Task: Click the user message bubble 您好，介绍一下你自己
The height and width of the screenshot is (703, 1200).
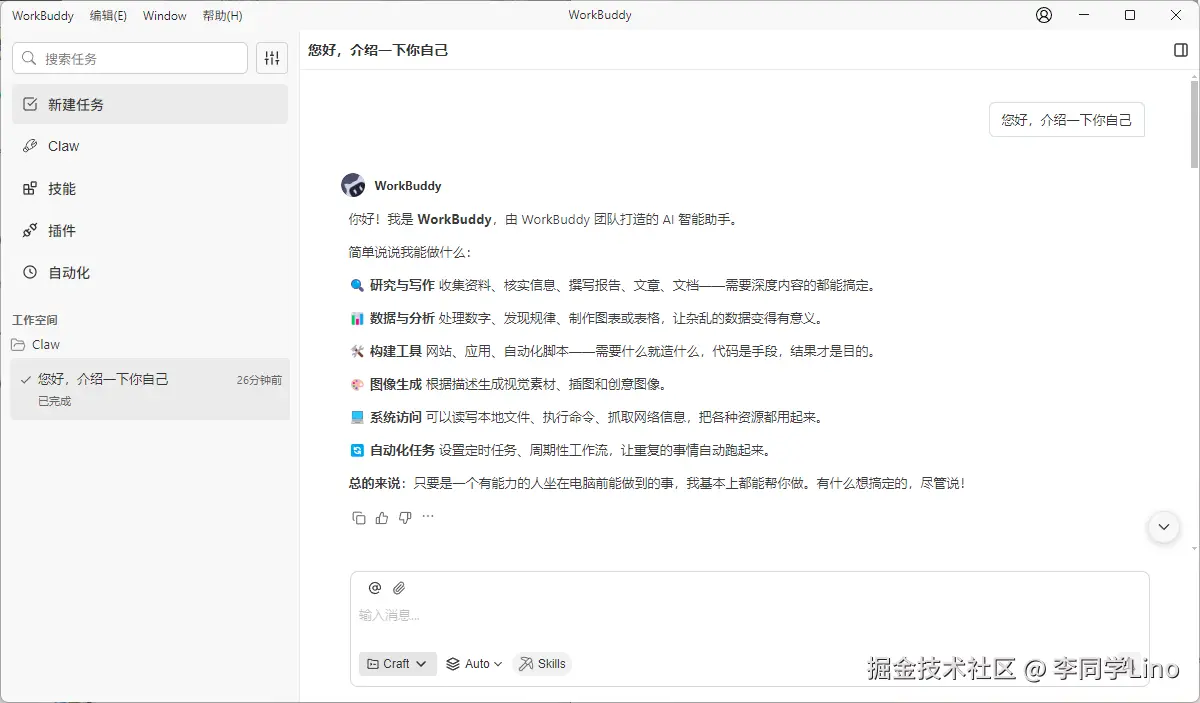Action: pos(1066,119)
